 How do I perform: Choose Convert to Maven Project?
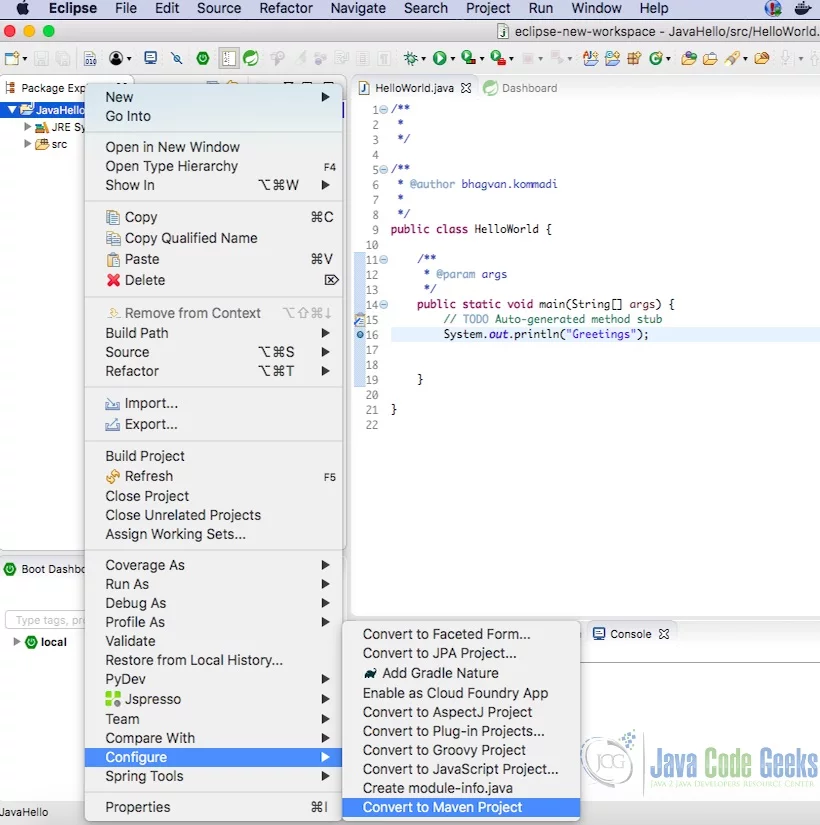[x=461, y=807]
